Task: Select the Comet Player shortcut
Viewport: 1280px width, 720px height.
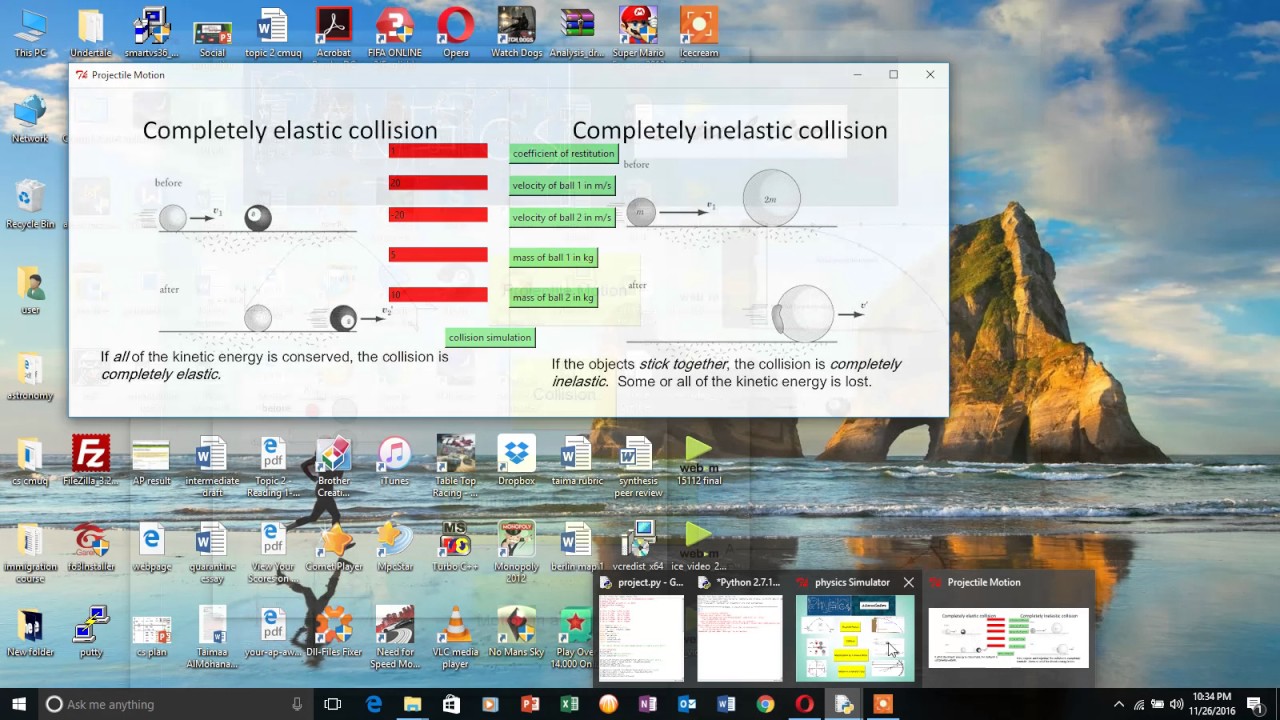Action: coord(334,546)
